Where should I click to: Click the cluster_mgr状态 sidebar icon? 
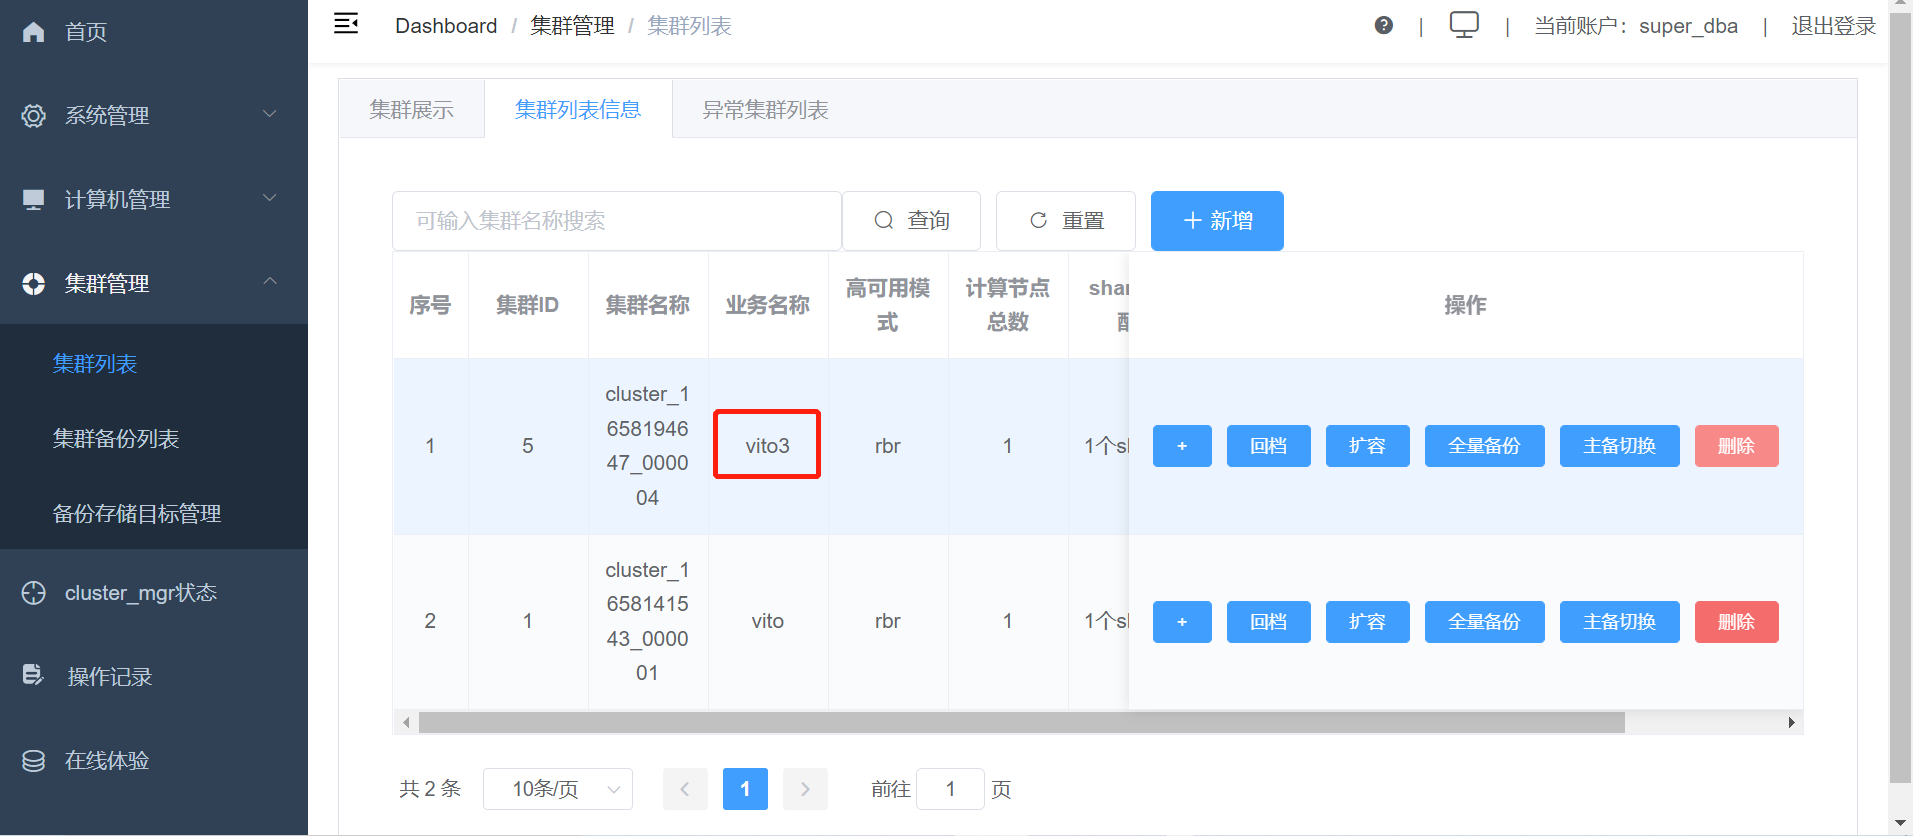(34, 593)
